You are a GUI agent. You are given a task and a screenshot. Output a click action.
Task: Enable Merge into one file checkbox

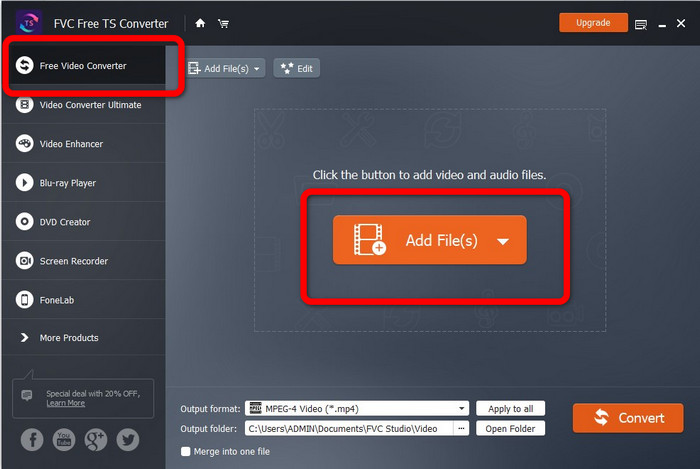(185, 452)
